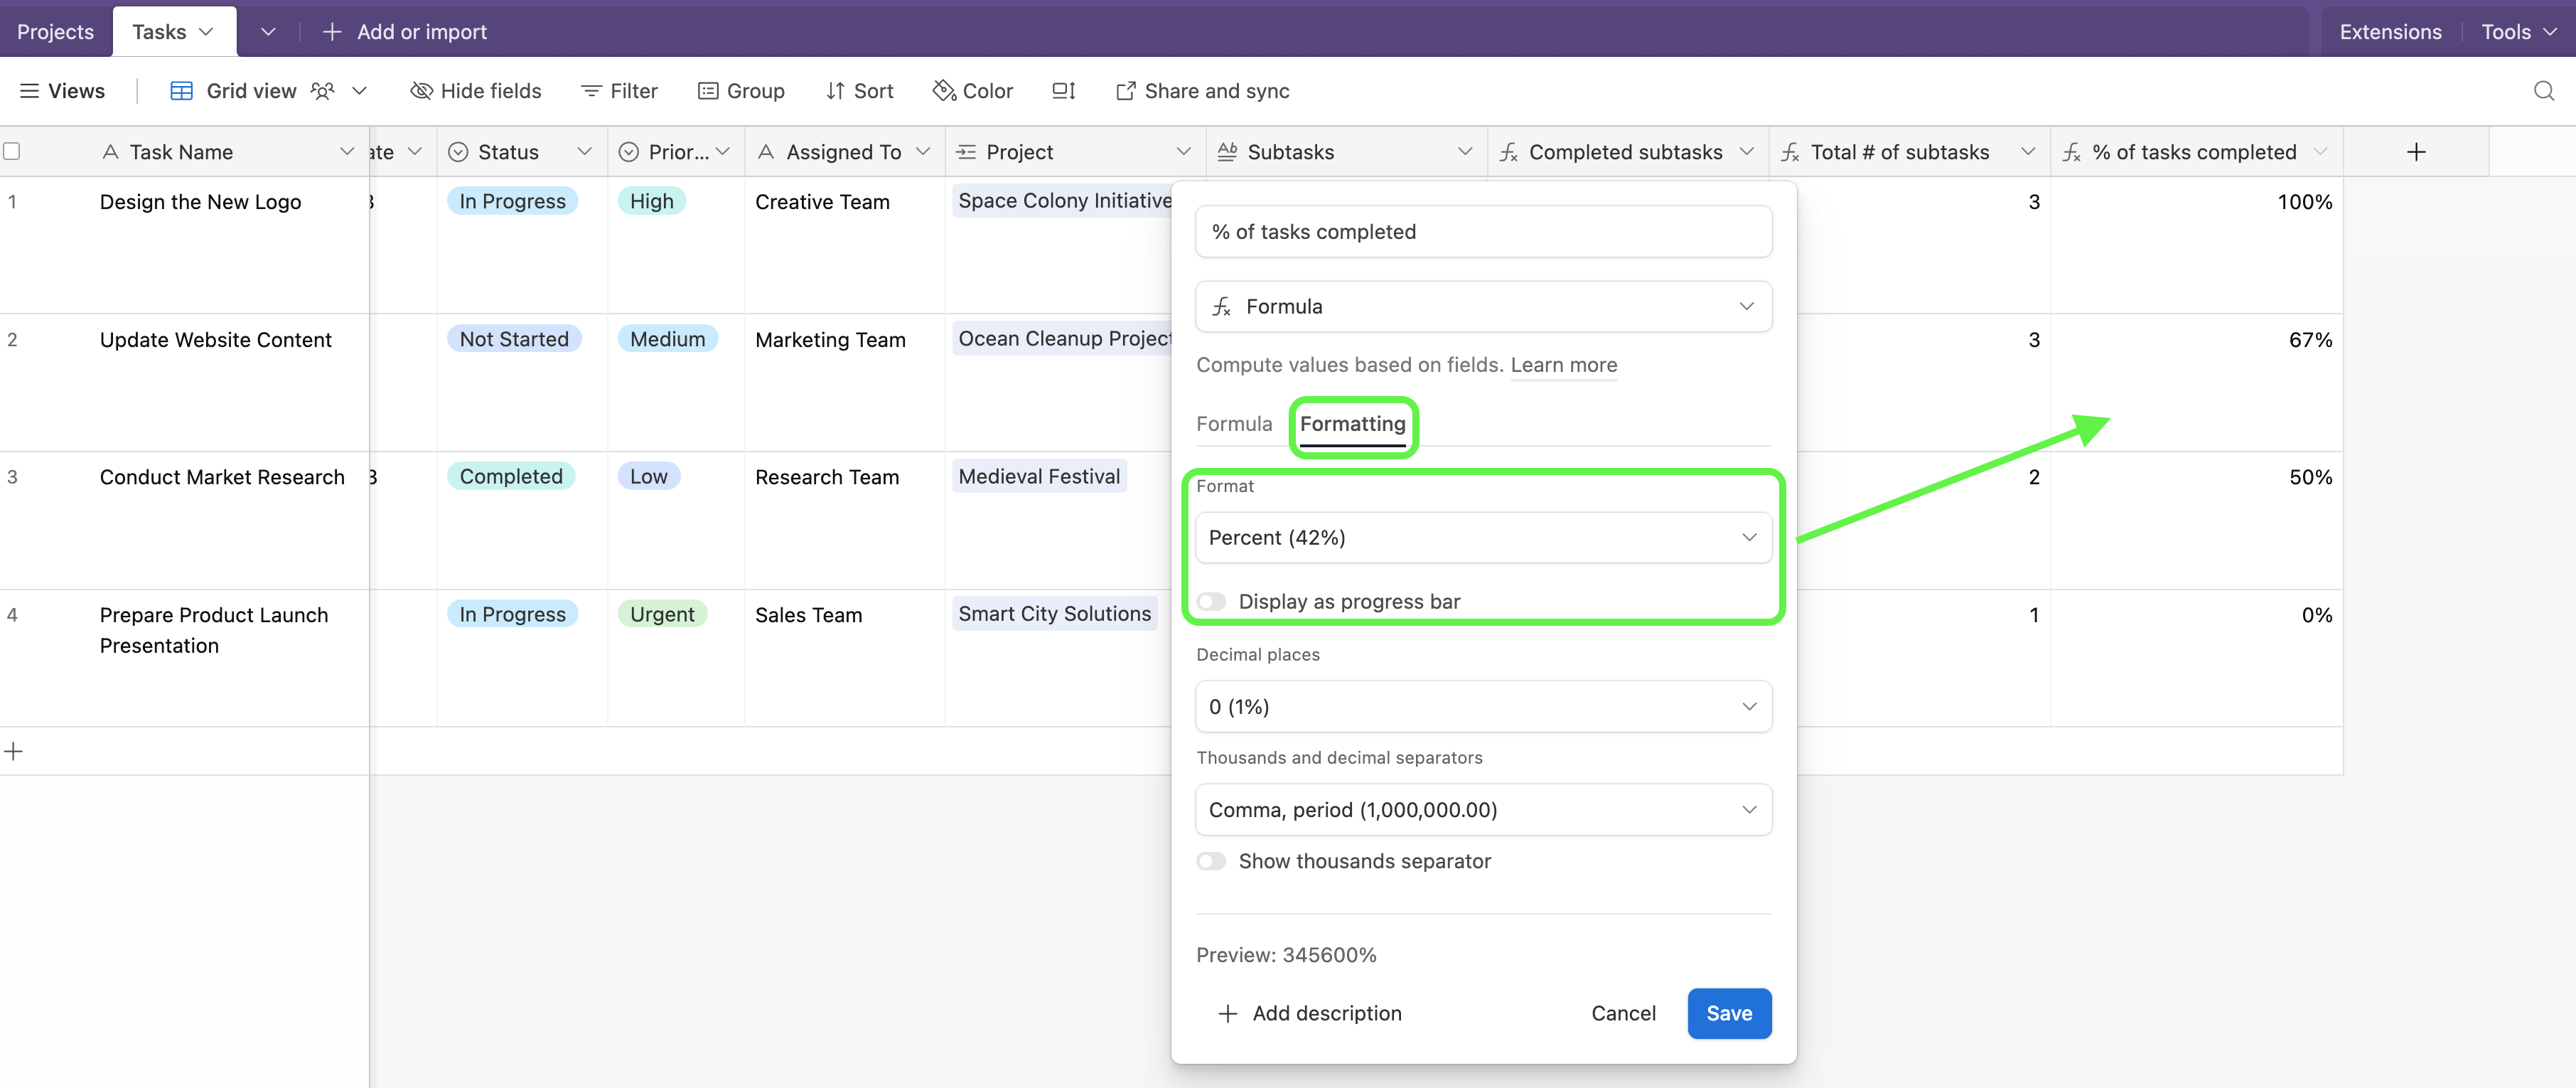Viewport: 2576px width, 1088px height.
Task: Click the Assigned To field text icon
Action: (x=766, y=152)
